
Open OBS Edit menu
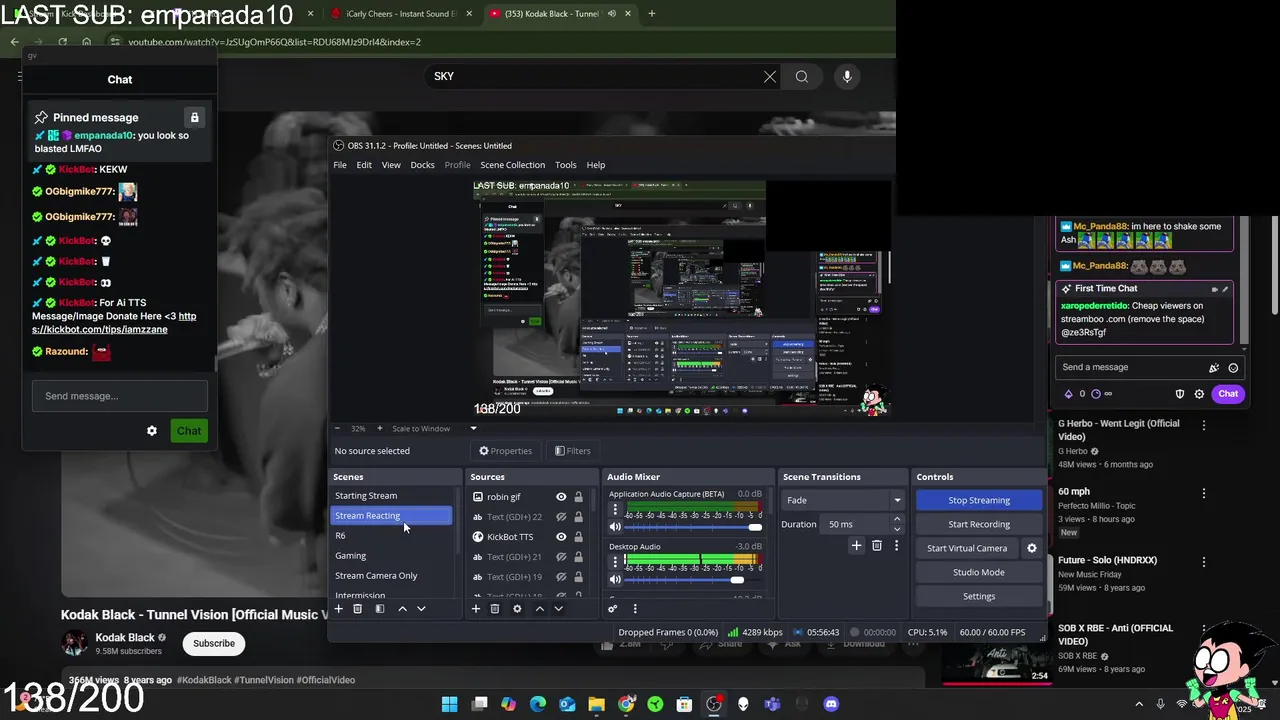pyautogui.click(x=364, y=165)
